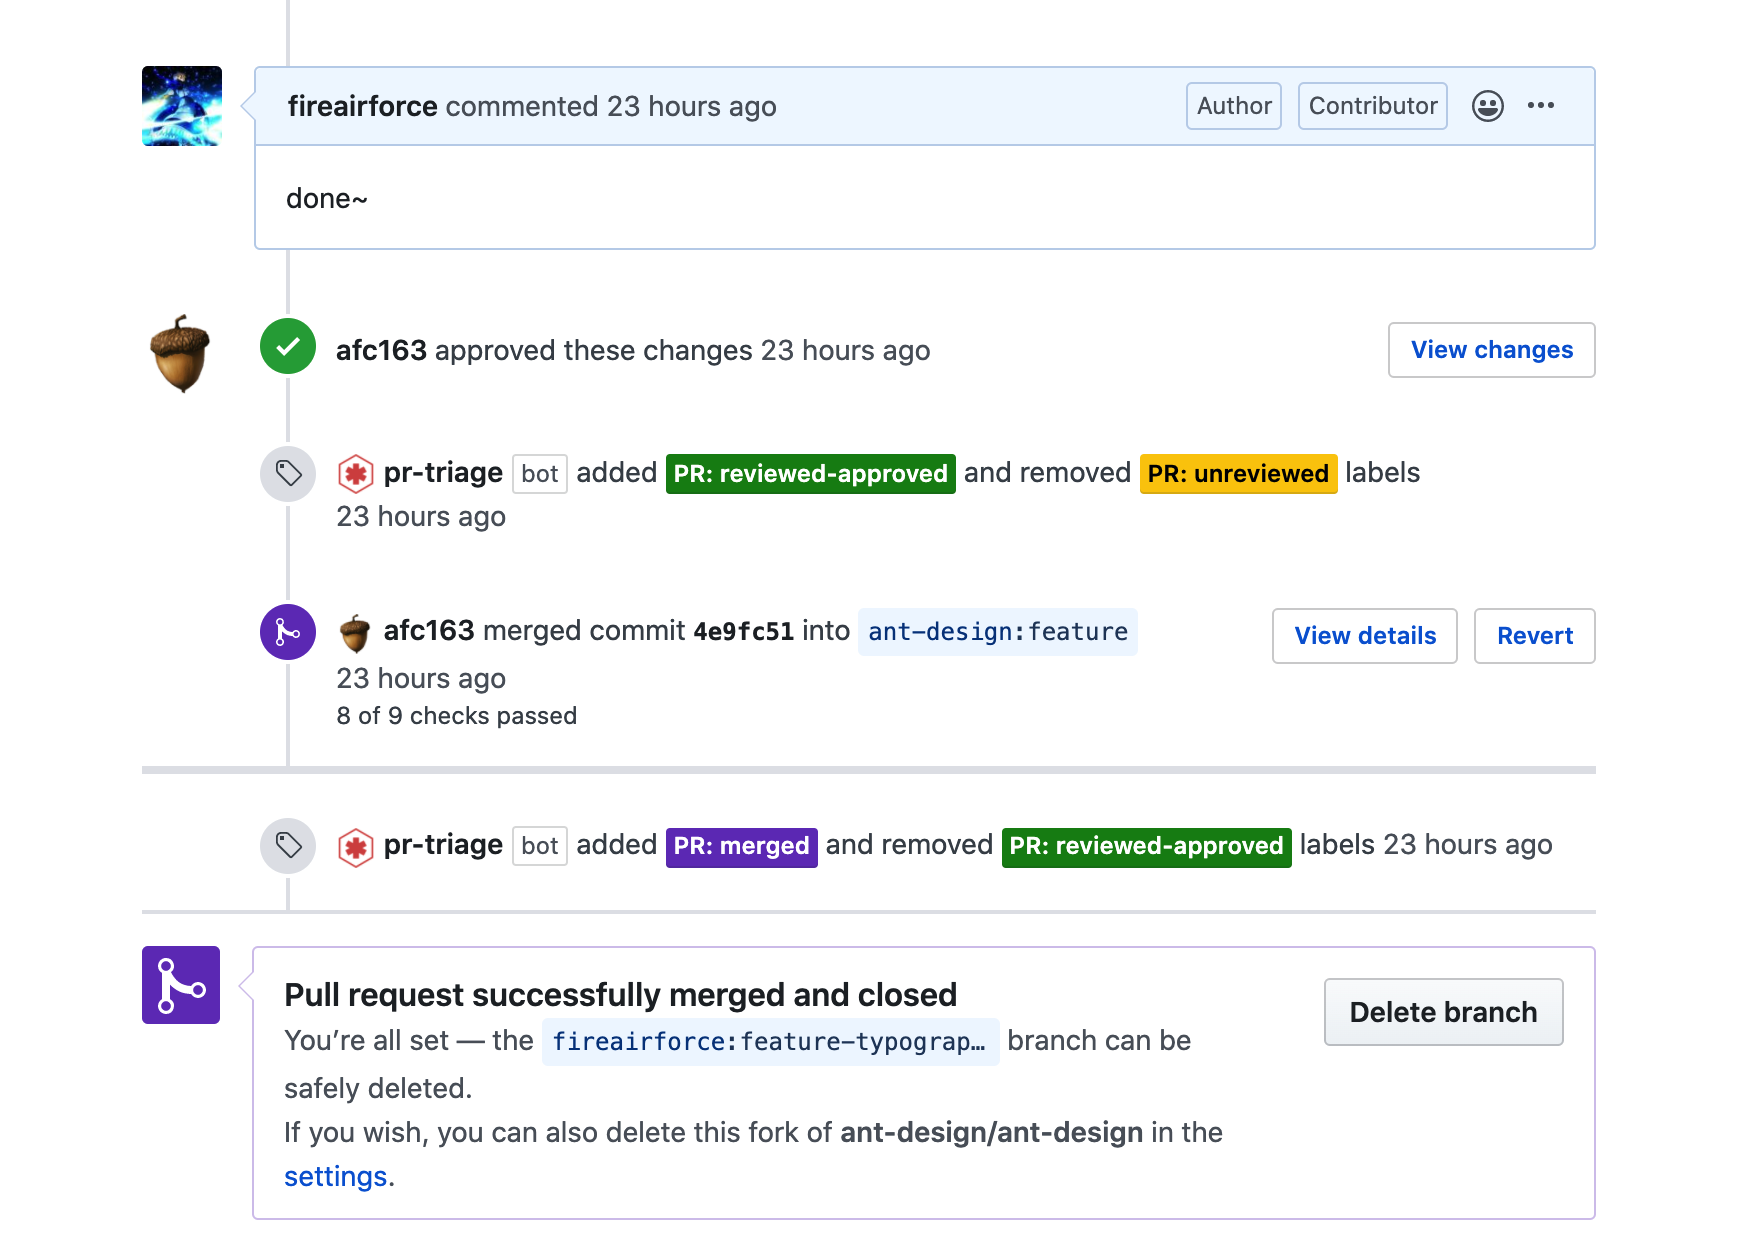Open commit 4e9fc51

pyautogui.click(x=743, y=632)
